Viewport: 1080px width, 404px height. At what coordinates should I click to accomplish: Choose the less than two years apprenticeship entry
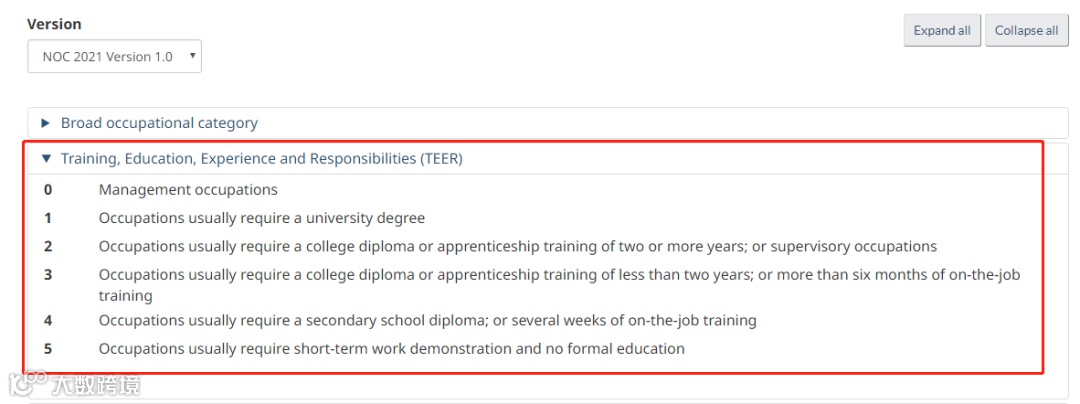pyautogui.click(x=558, y=274)
